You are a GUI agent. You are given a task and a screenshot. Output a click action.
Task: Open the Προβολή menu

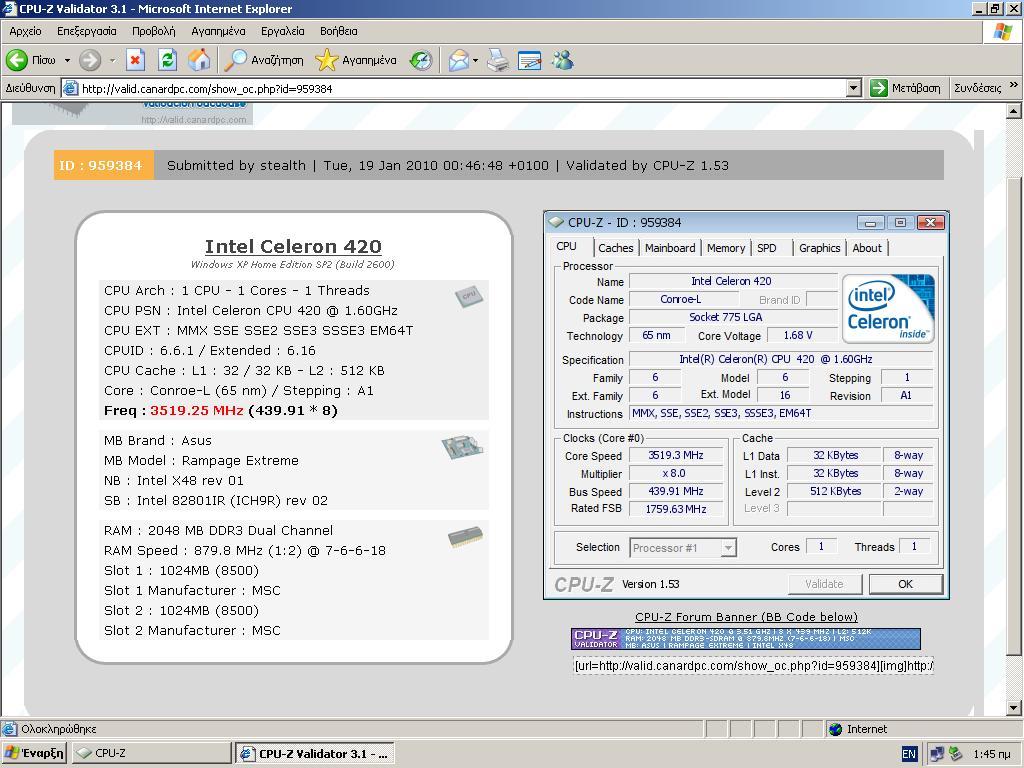[x=153, y=31]
